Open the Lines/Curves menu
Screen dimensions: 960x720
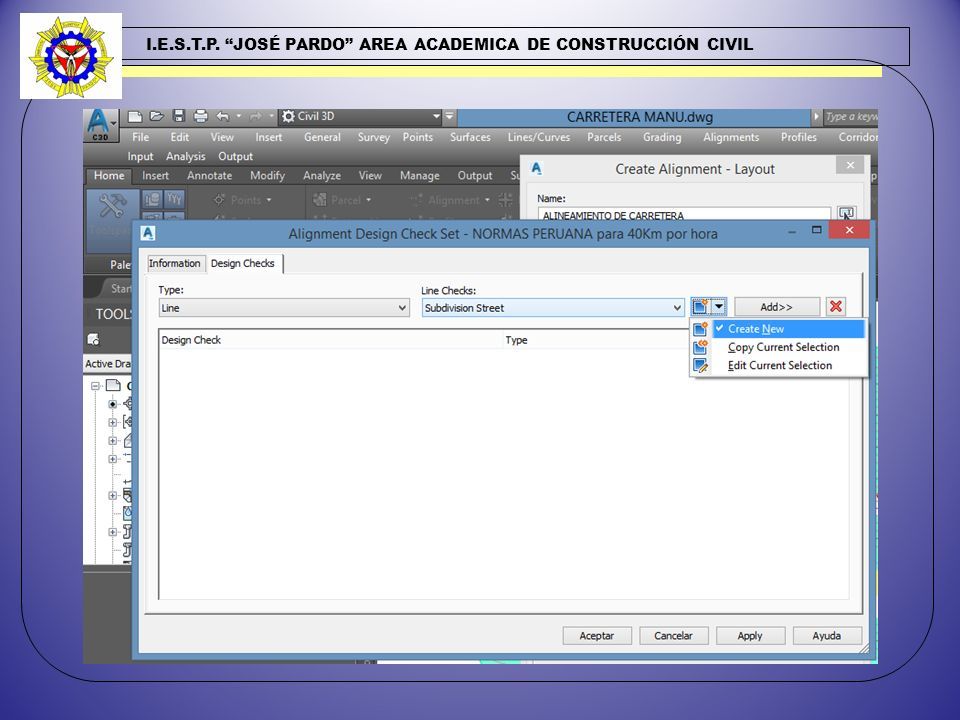[539, 137]
